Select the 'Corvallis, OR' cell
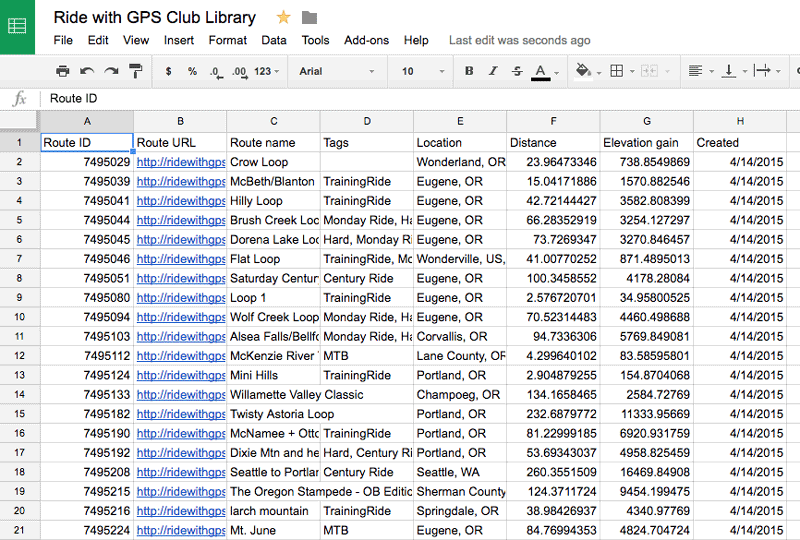The width and height of the screenshot is (800, 540). pos(460,336)
